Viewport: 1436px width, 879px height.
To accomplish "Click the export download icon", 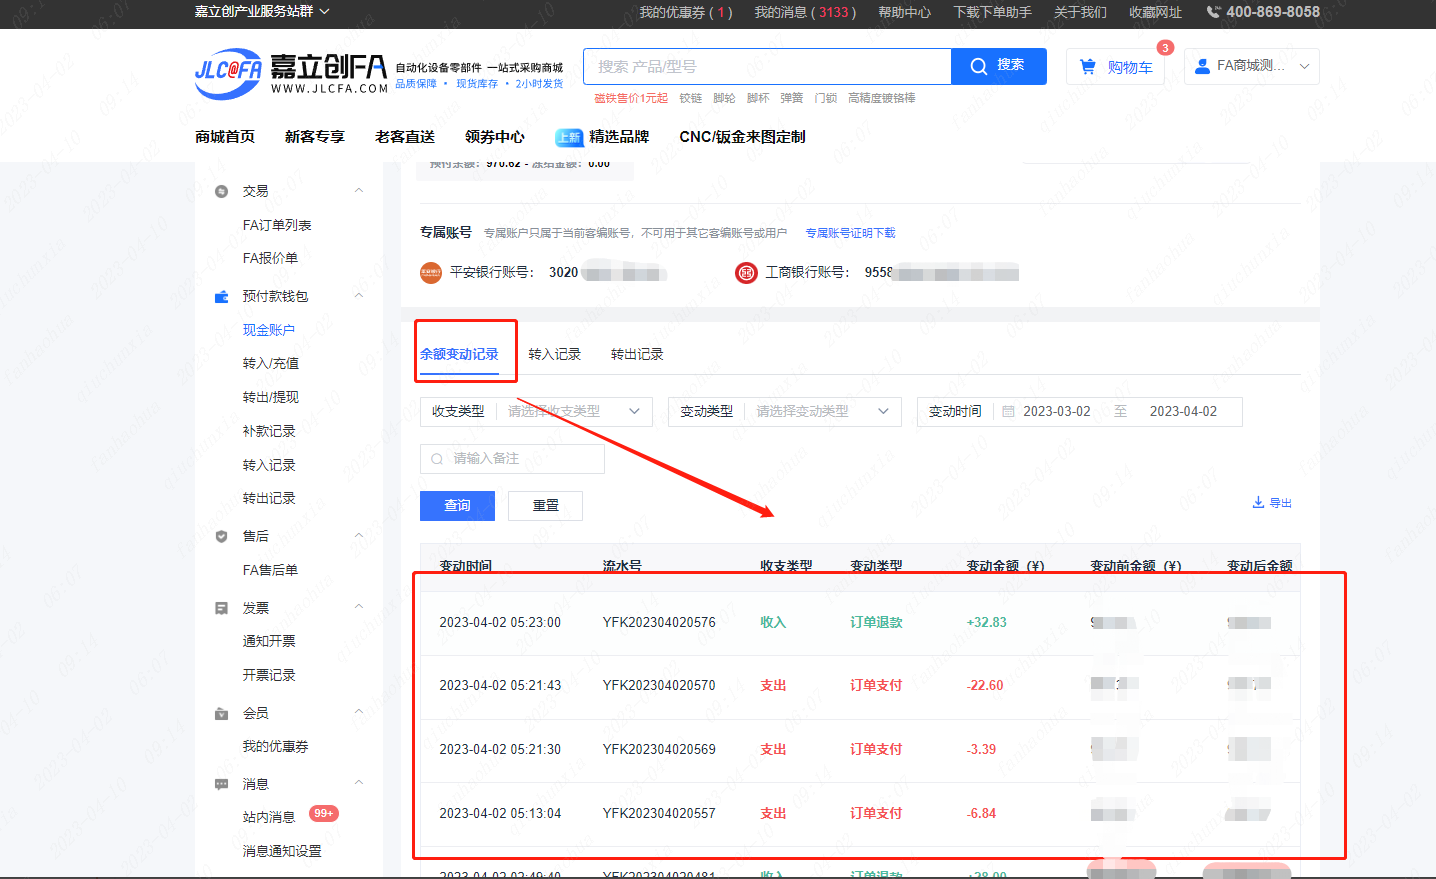I will pyautogui.click(x=1258, y=503).
